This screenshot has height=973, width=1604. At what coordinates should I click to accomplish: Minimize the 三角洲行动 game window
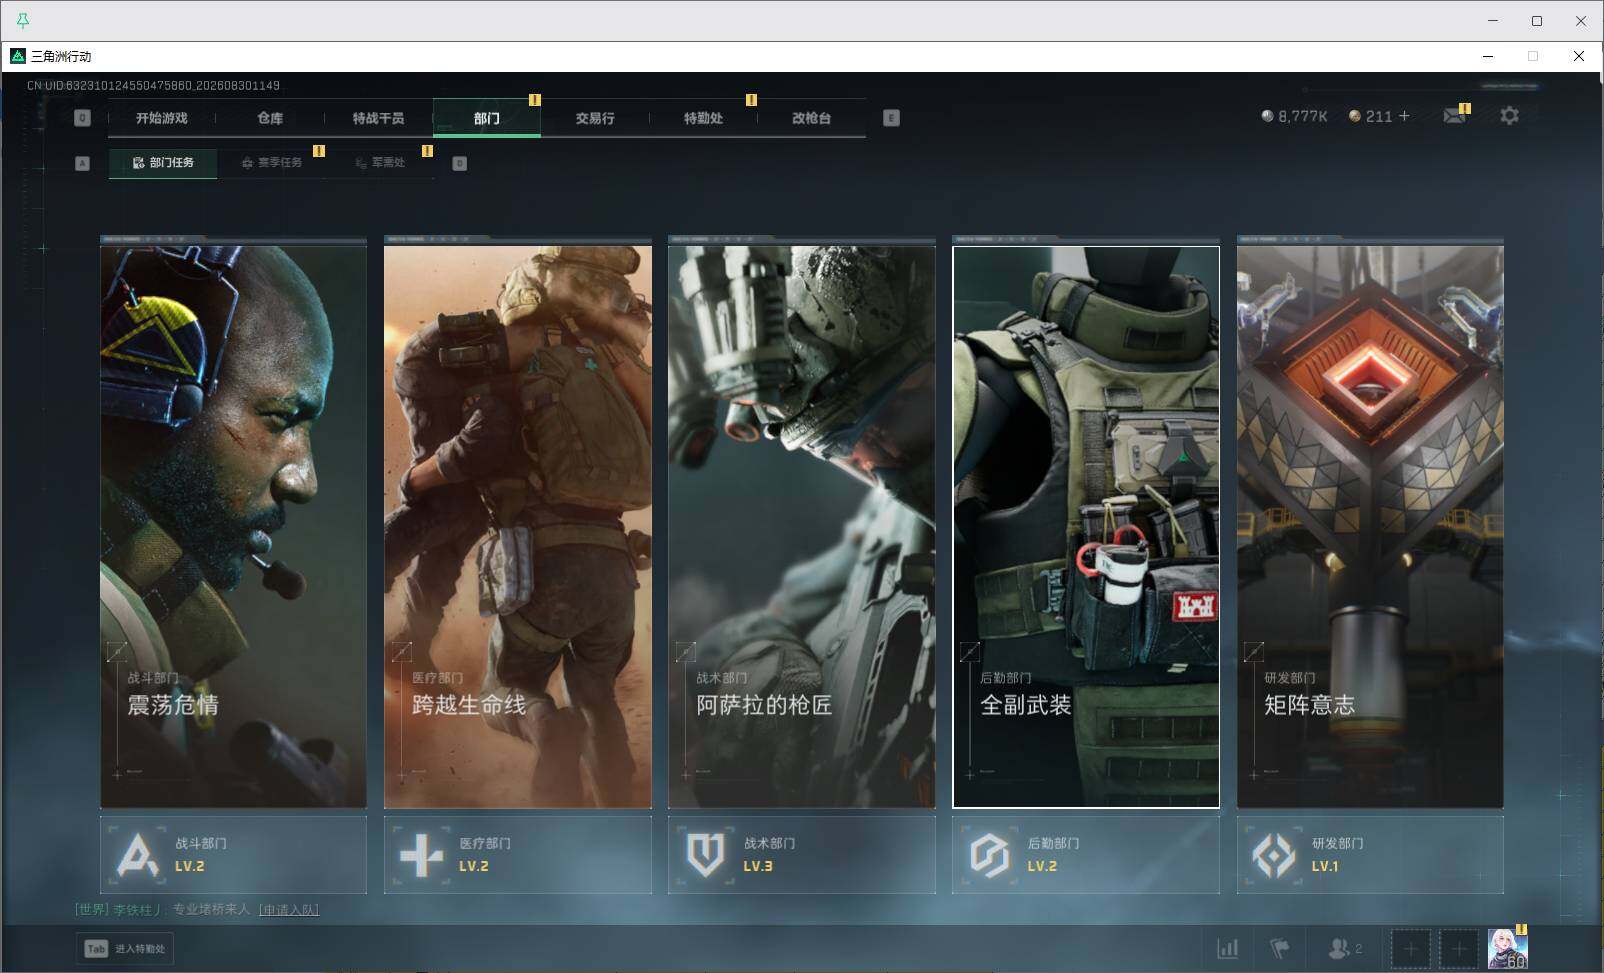click(x=1488, y=56)
